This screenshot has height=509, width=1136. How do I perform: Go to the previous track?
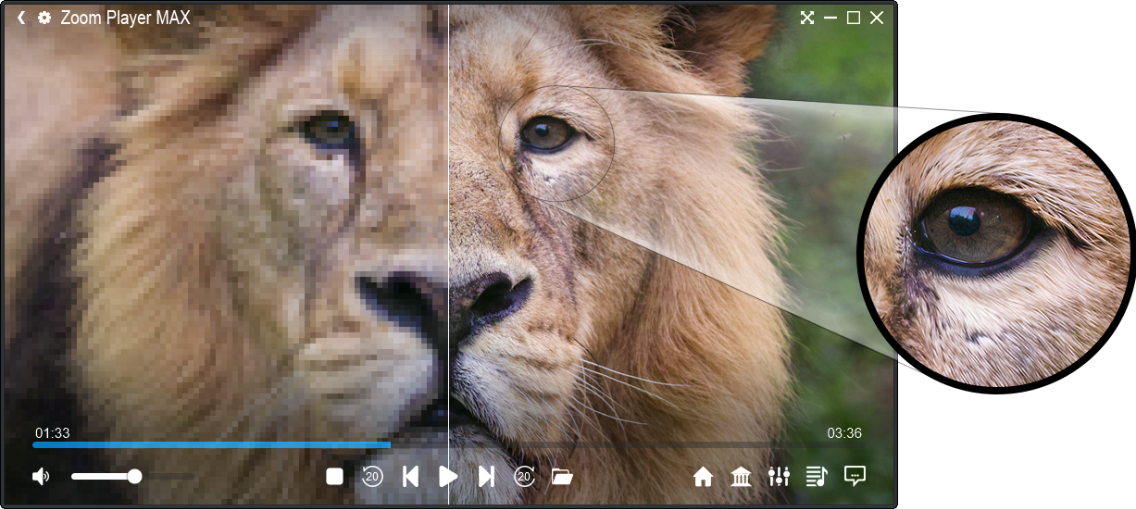point(410,476)
